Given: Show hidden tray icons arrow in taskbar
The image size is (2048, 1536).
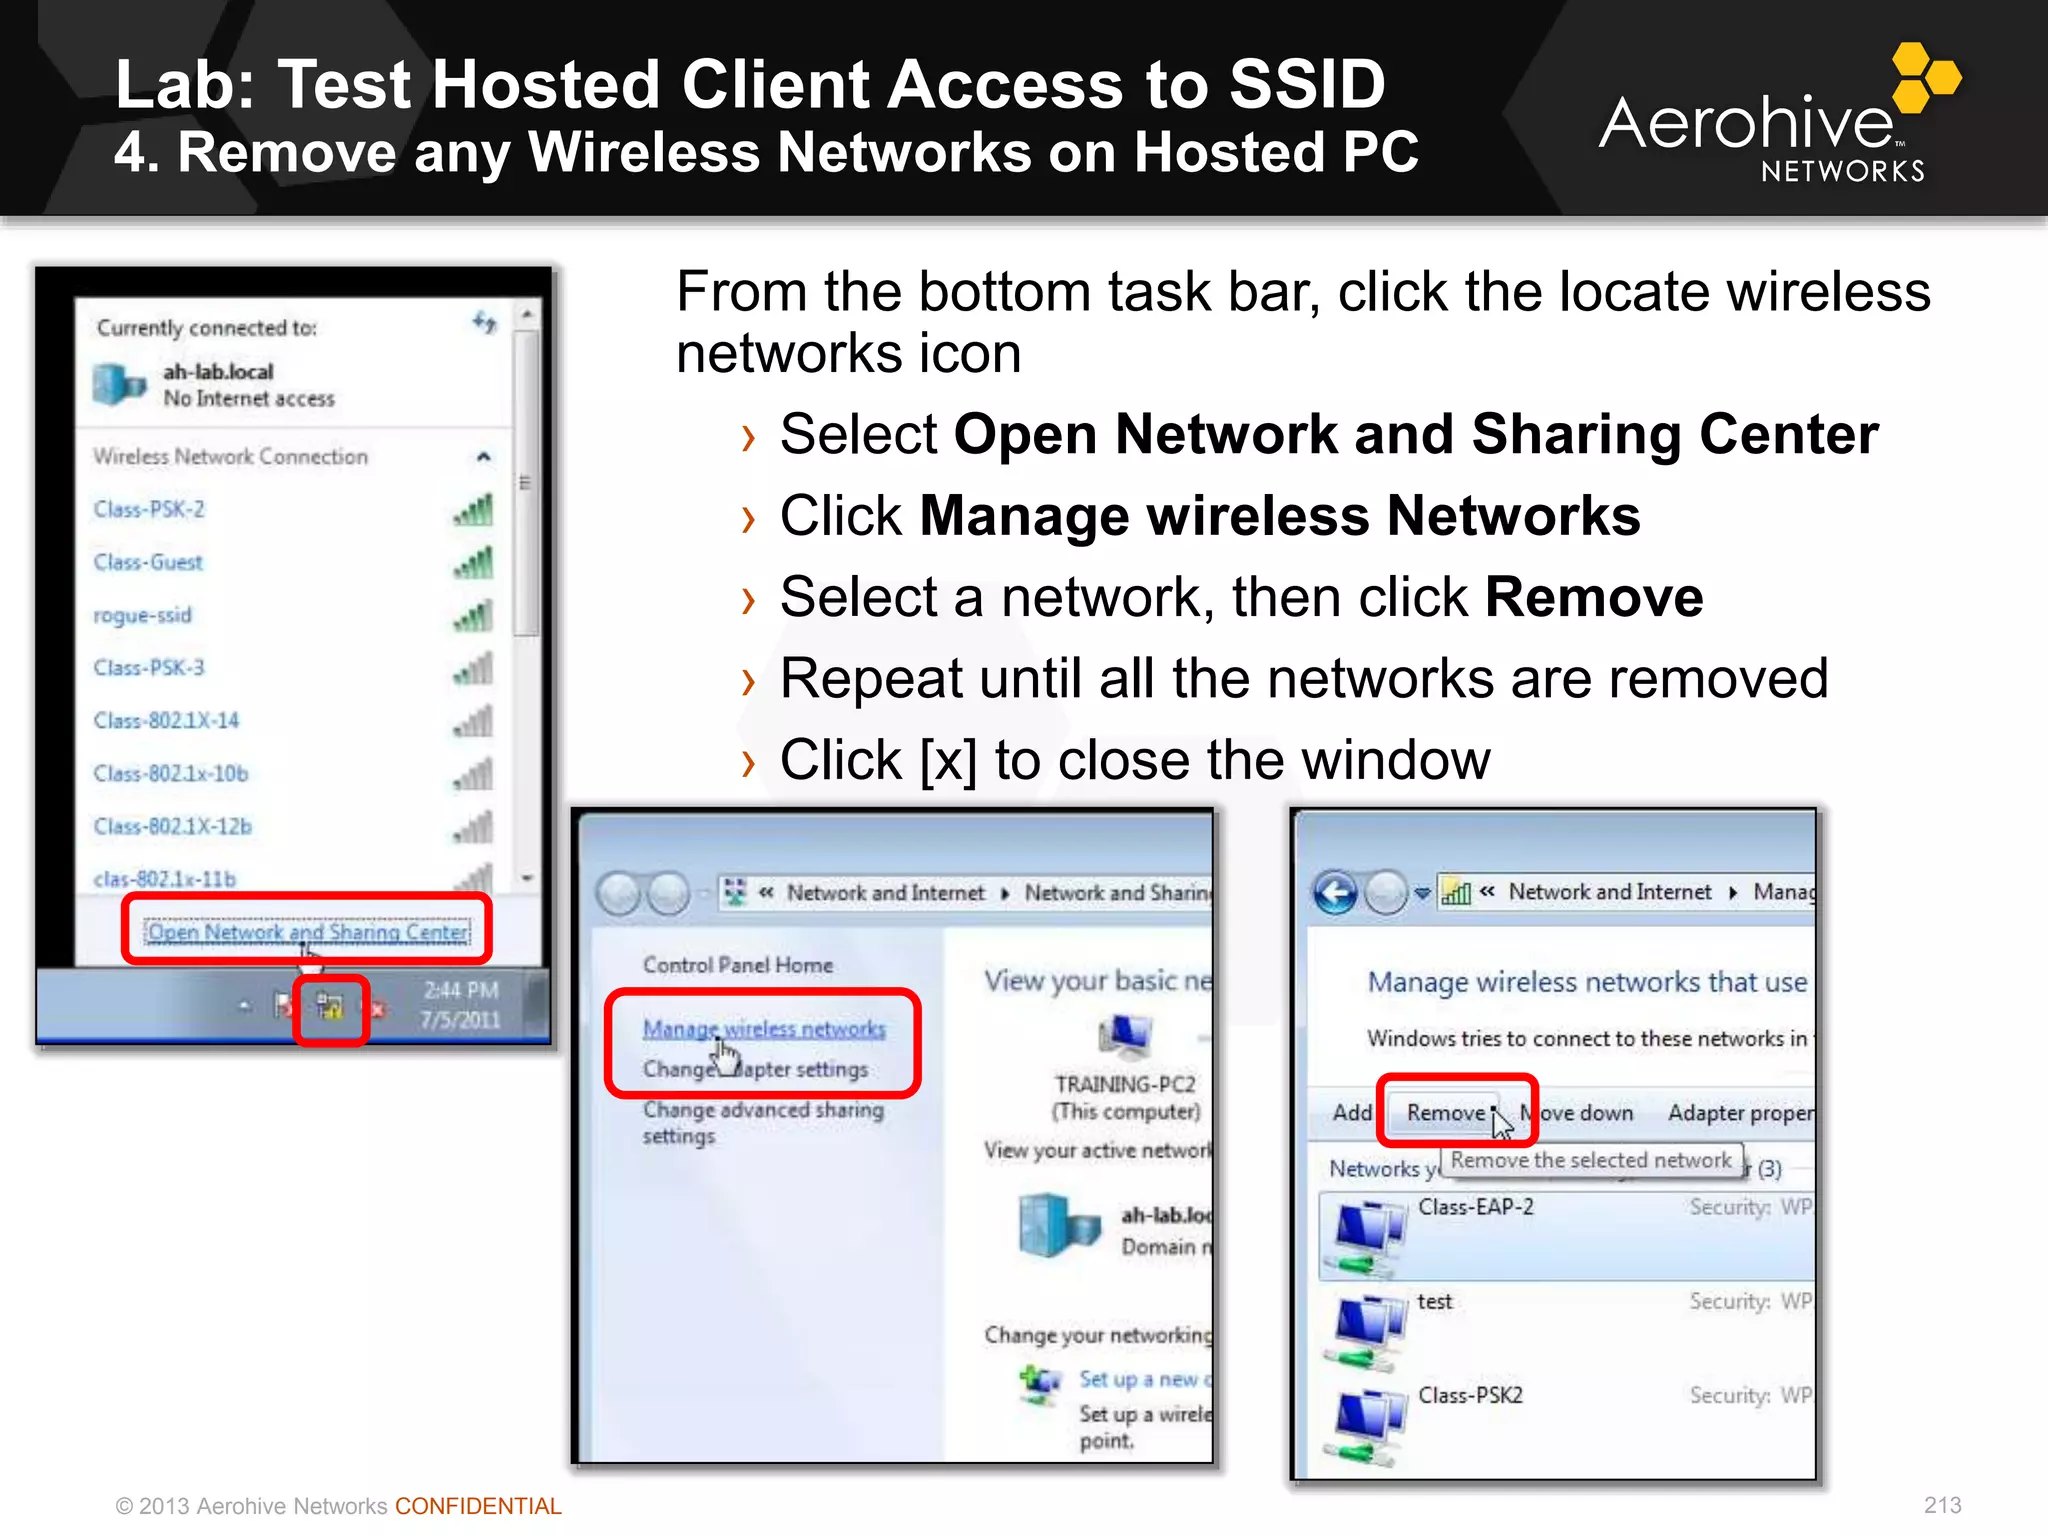Looking at the screenshot, I should (245, 1006).
